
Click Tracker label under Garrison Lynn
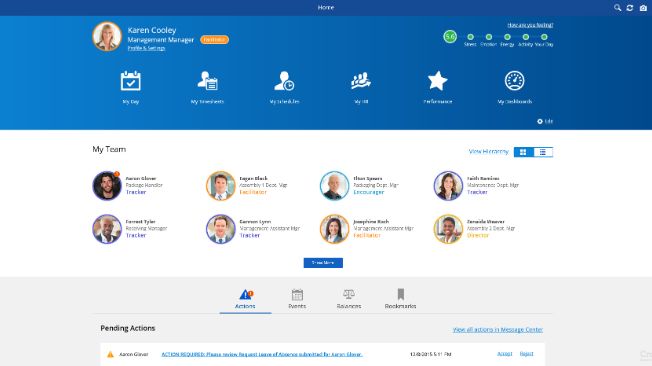coord(250,235)
